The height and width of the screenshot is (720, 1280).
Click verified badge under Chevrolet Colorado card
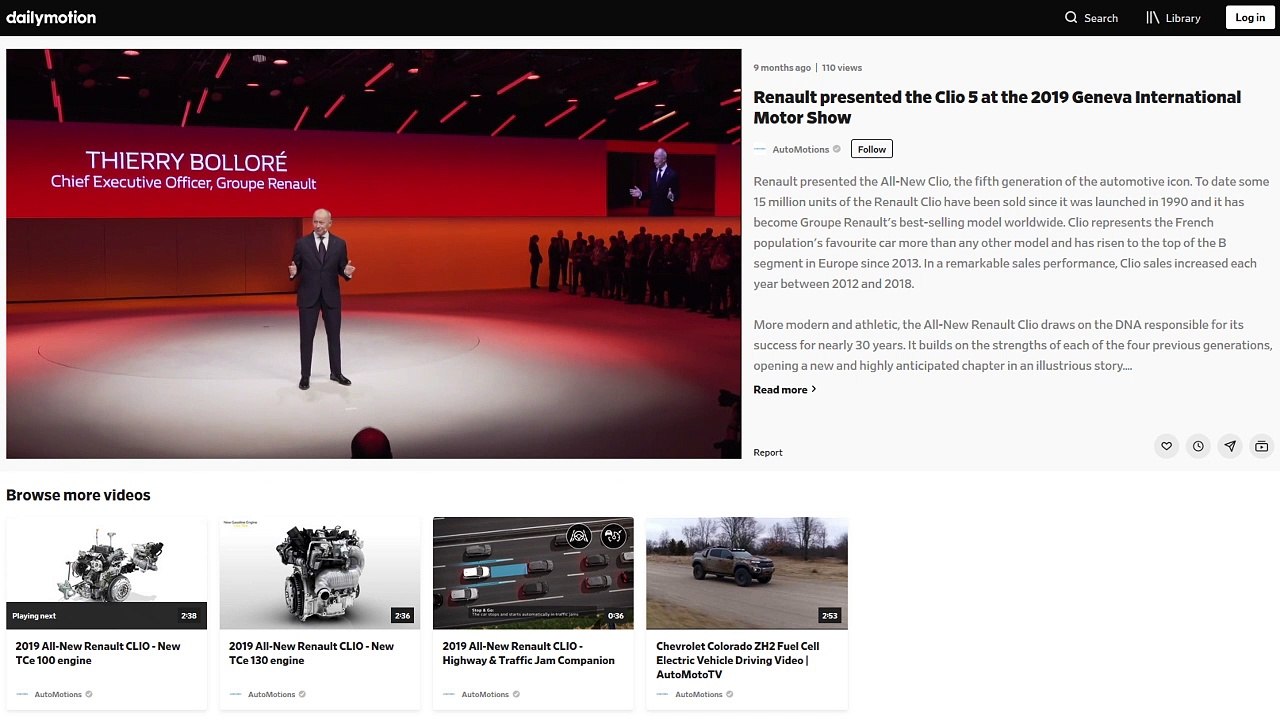click(729, 694)
